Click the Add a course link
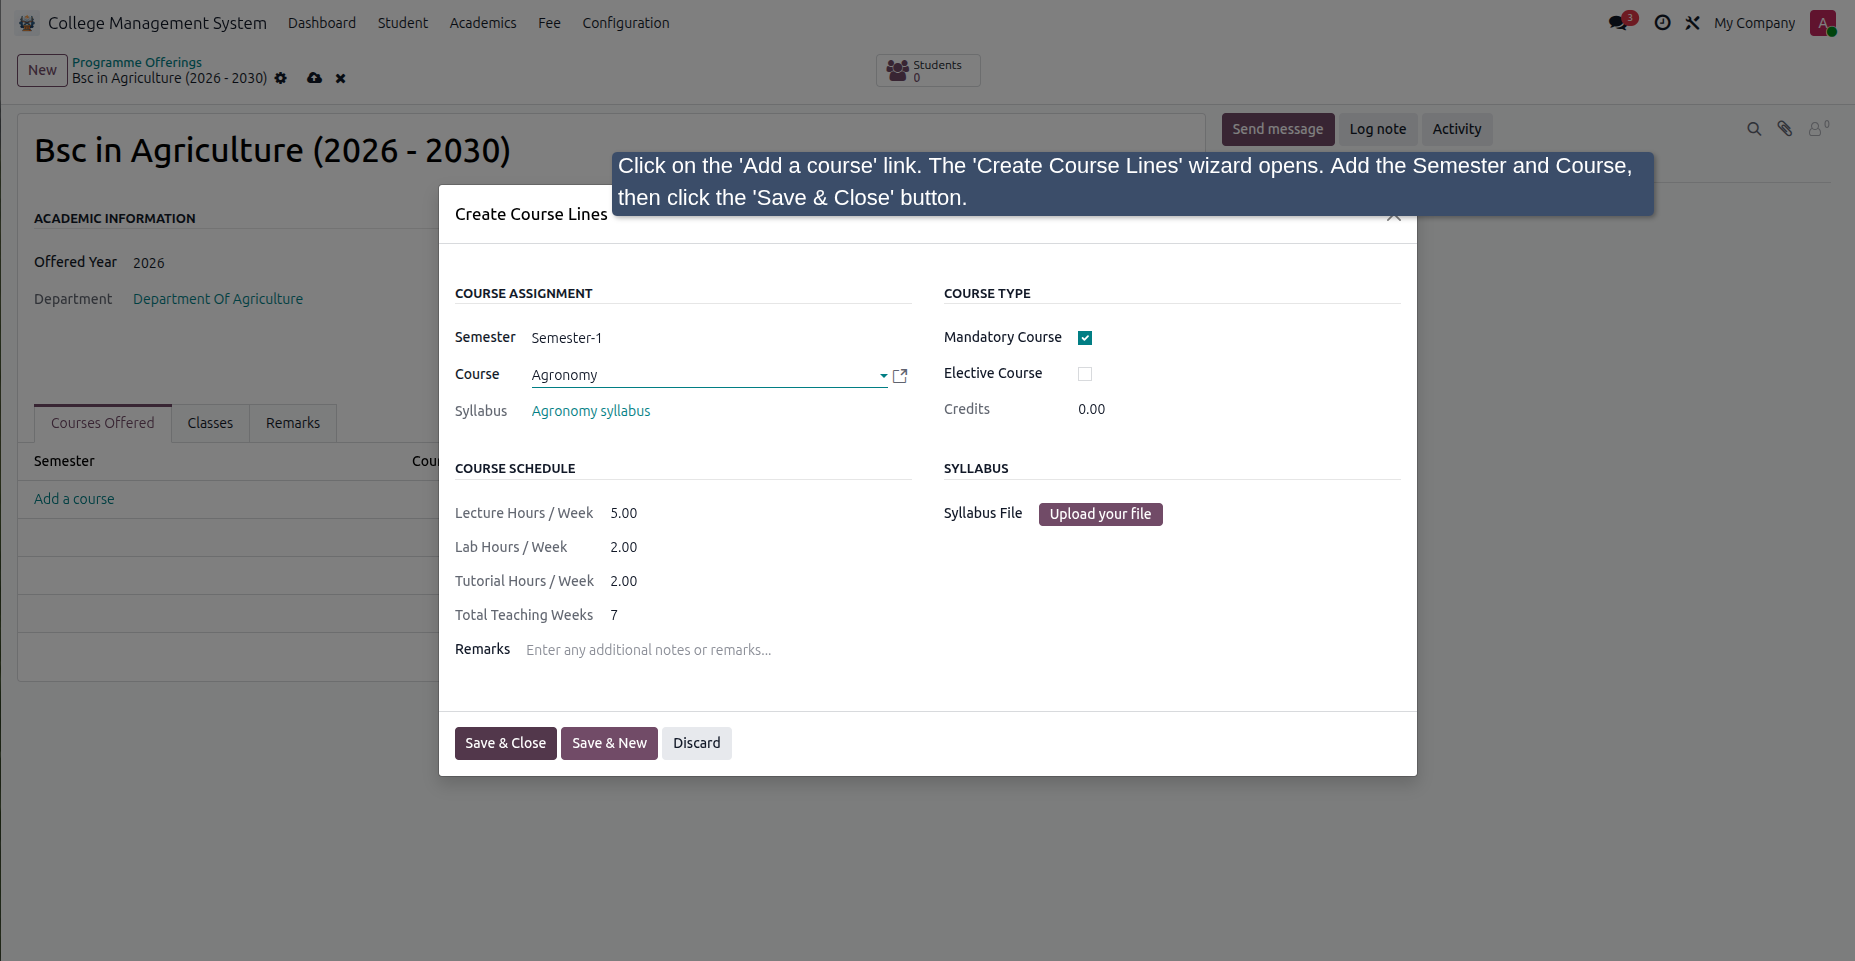Image resolution: width=1855 pixels, height=961 pixels. [74, 499]
